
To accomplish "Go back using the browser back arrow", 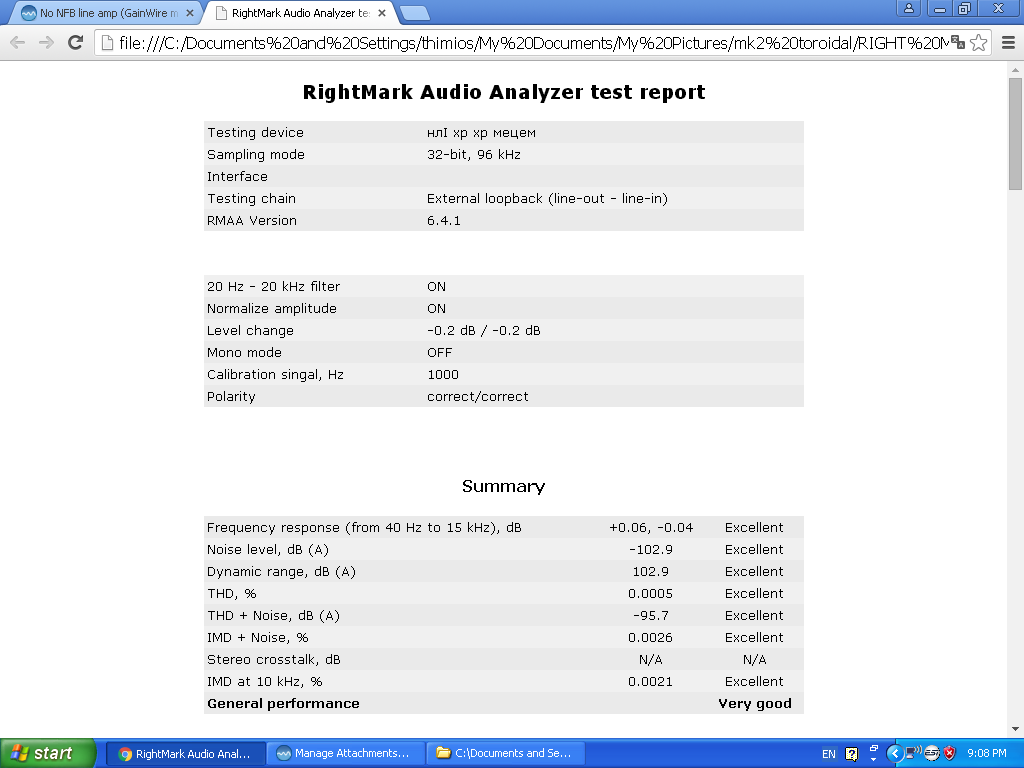I will pyautogui.click(x=18, y=43).
